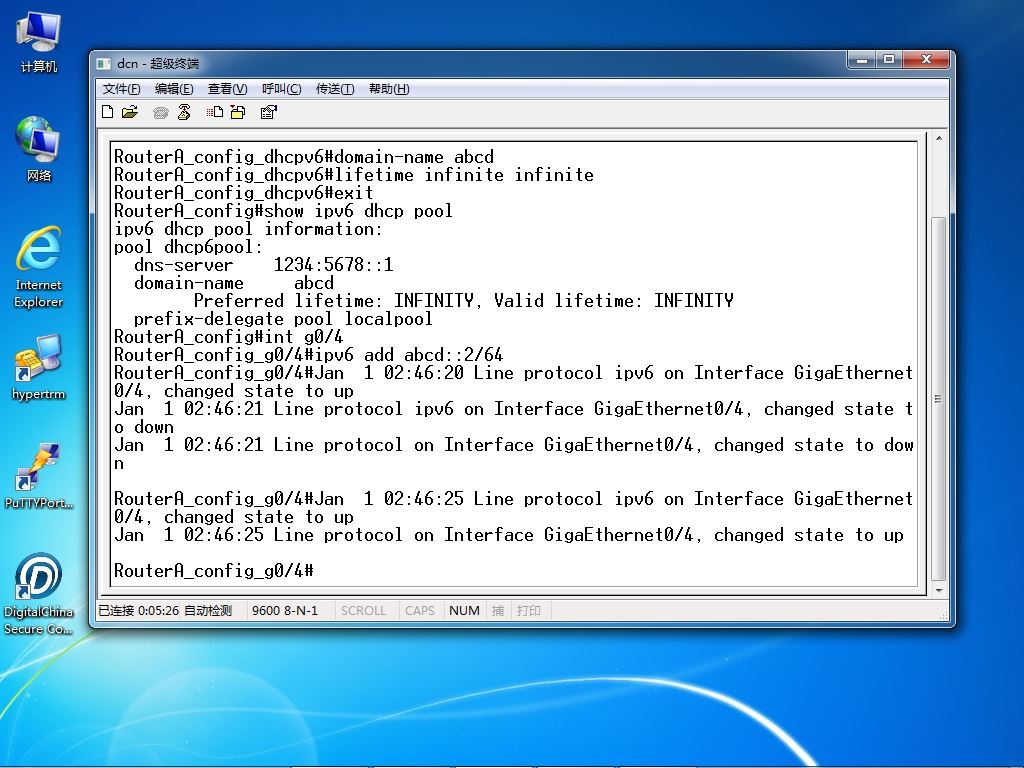This screenshot has height=768, width=1024.
Task: Click the 'pool dhcp6pool:' terminal line
Action: tap(188, 247)
